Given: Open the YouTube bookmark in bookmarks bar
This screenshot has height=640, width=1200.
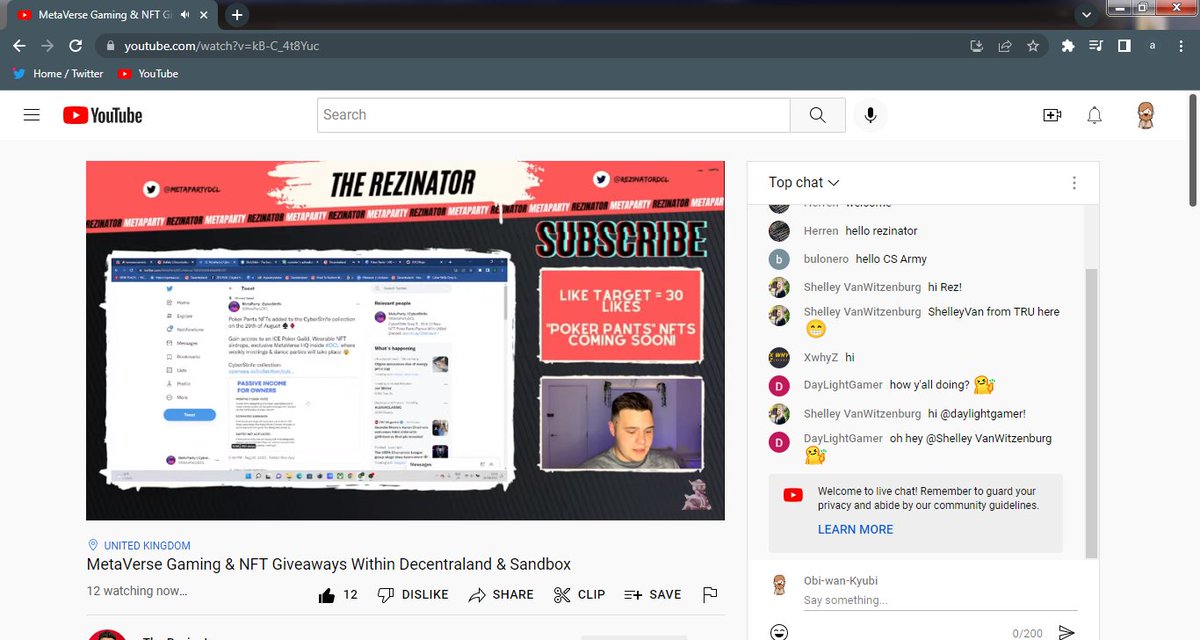Looking at the screenshot, I should pyautogui.click(x=148, y=74).
